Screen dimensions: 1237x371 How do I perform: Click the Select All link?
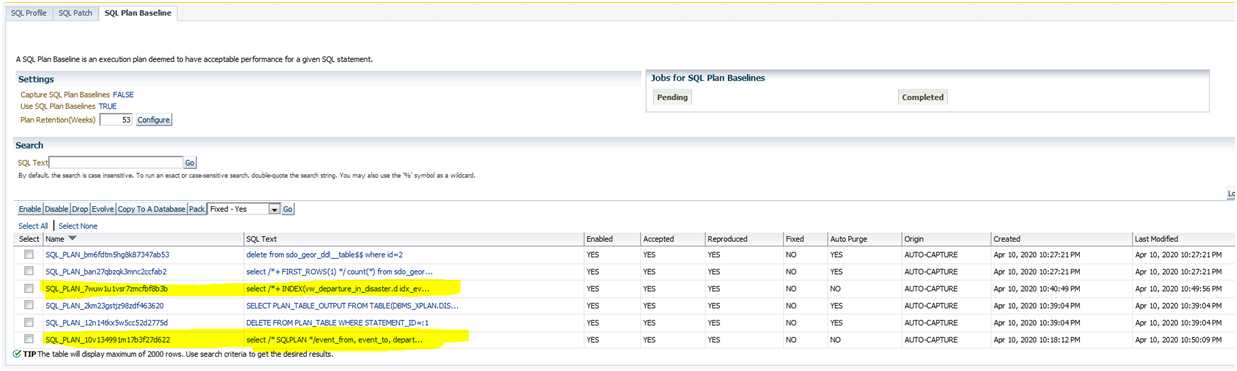pyautogui.click(x=33, y=227)
